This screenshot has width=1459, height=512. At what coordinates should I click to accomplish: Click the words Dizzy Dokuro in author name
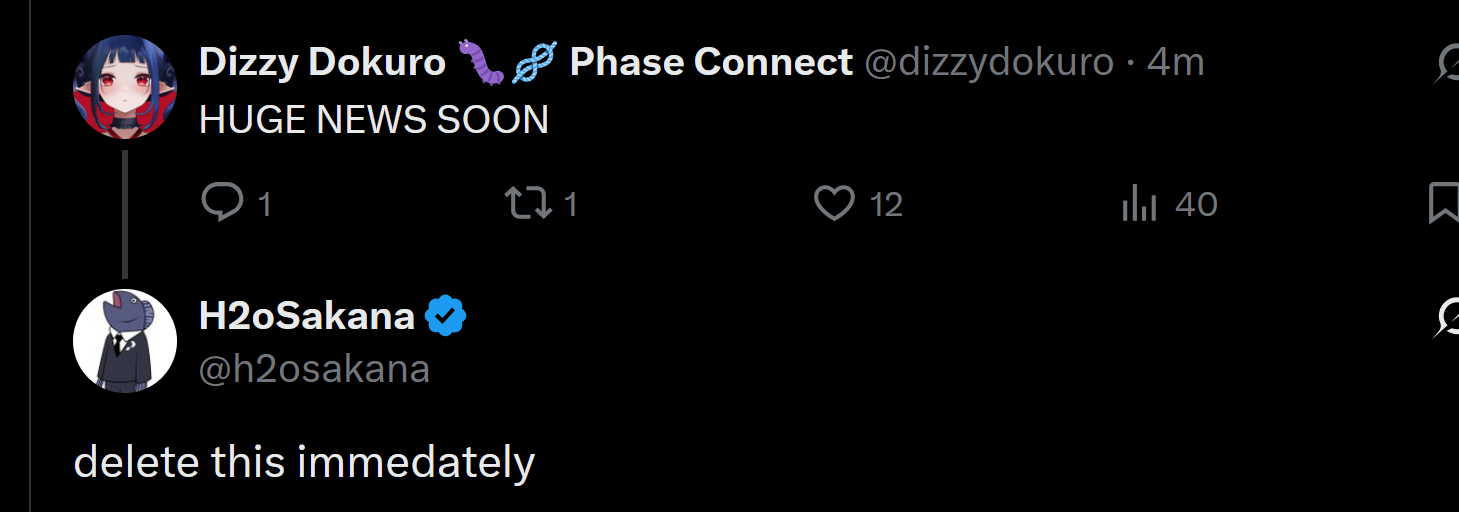(322, 63)
